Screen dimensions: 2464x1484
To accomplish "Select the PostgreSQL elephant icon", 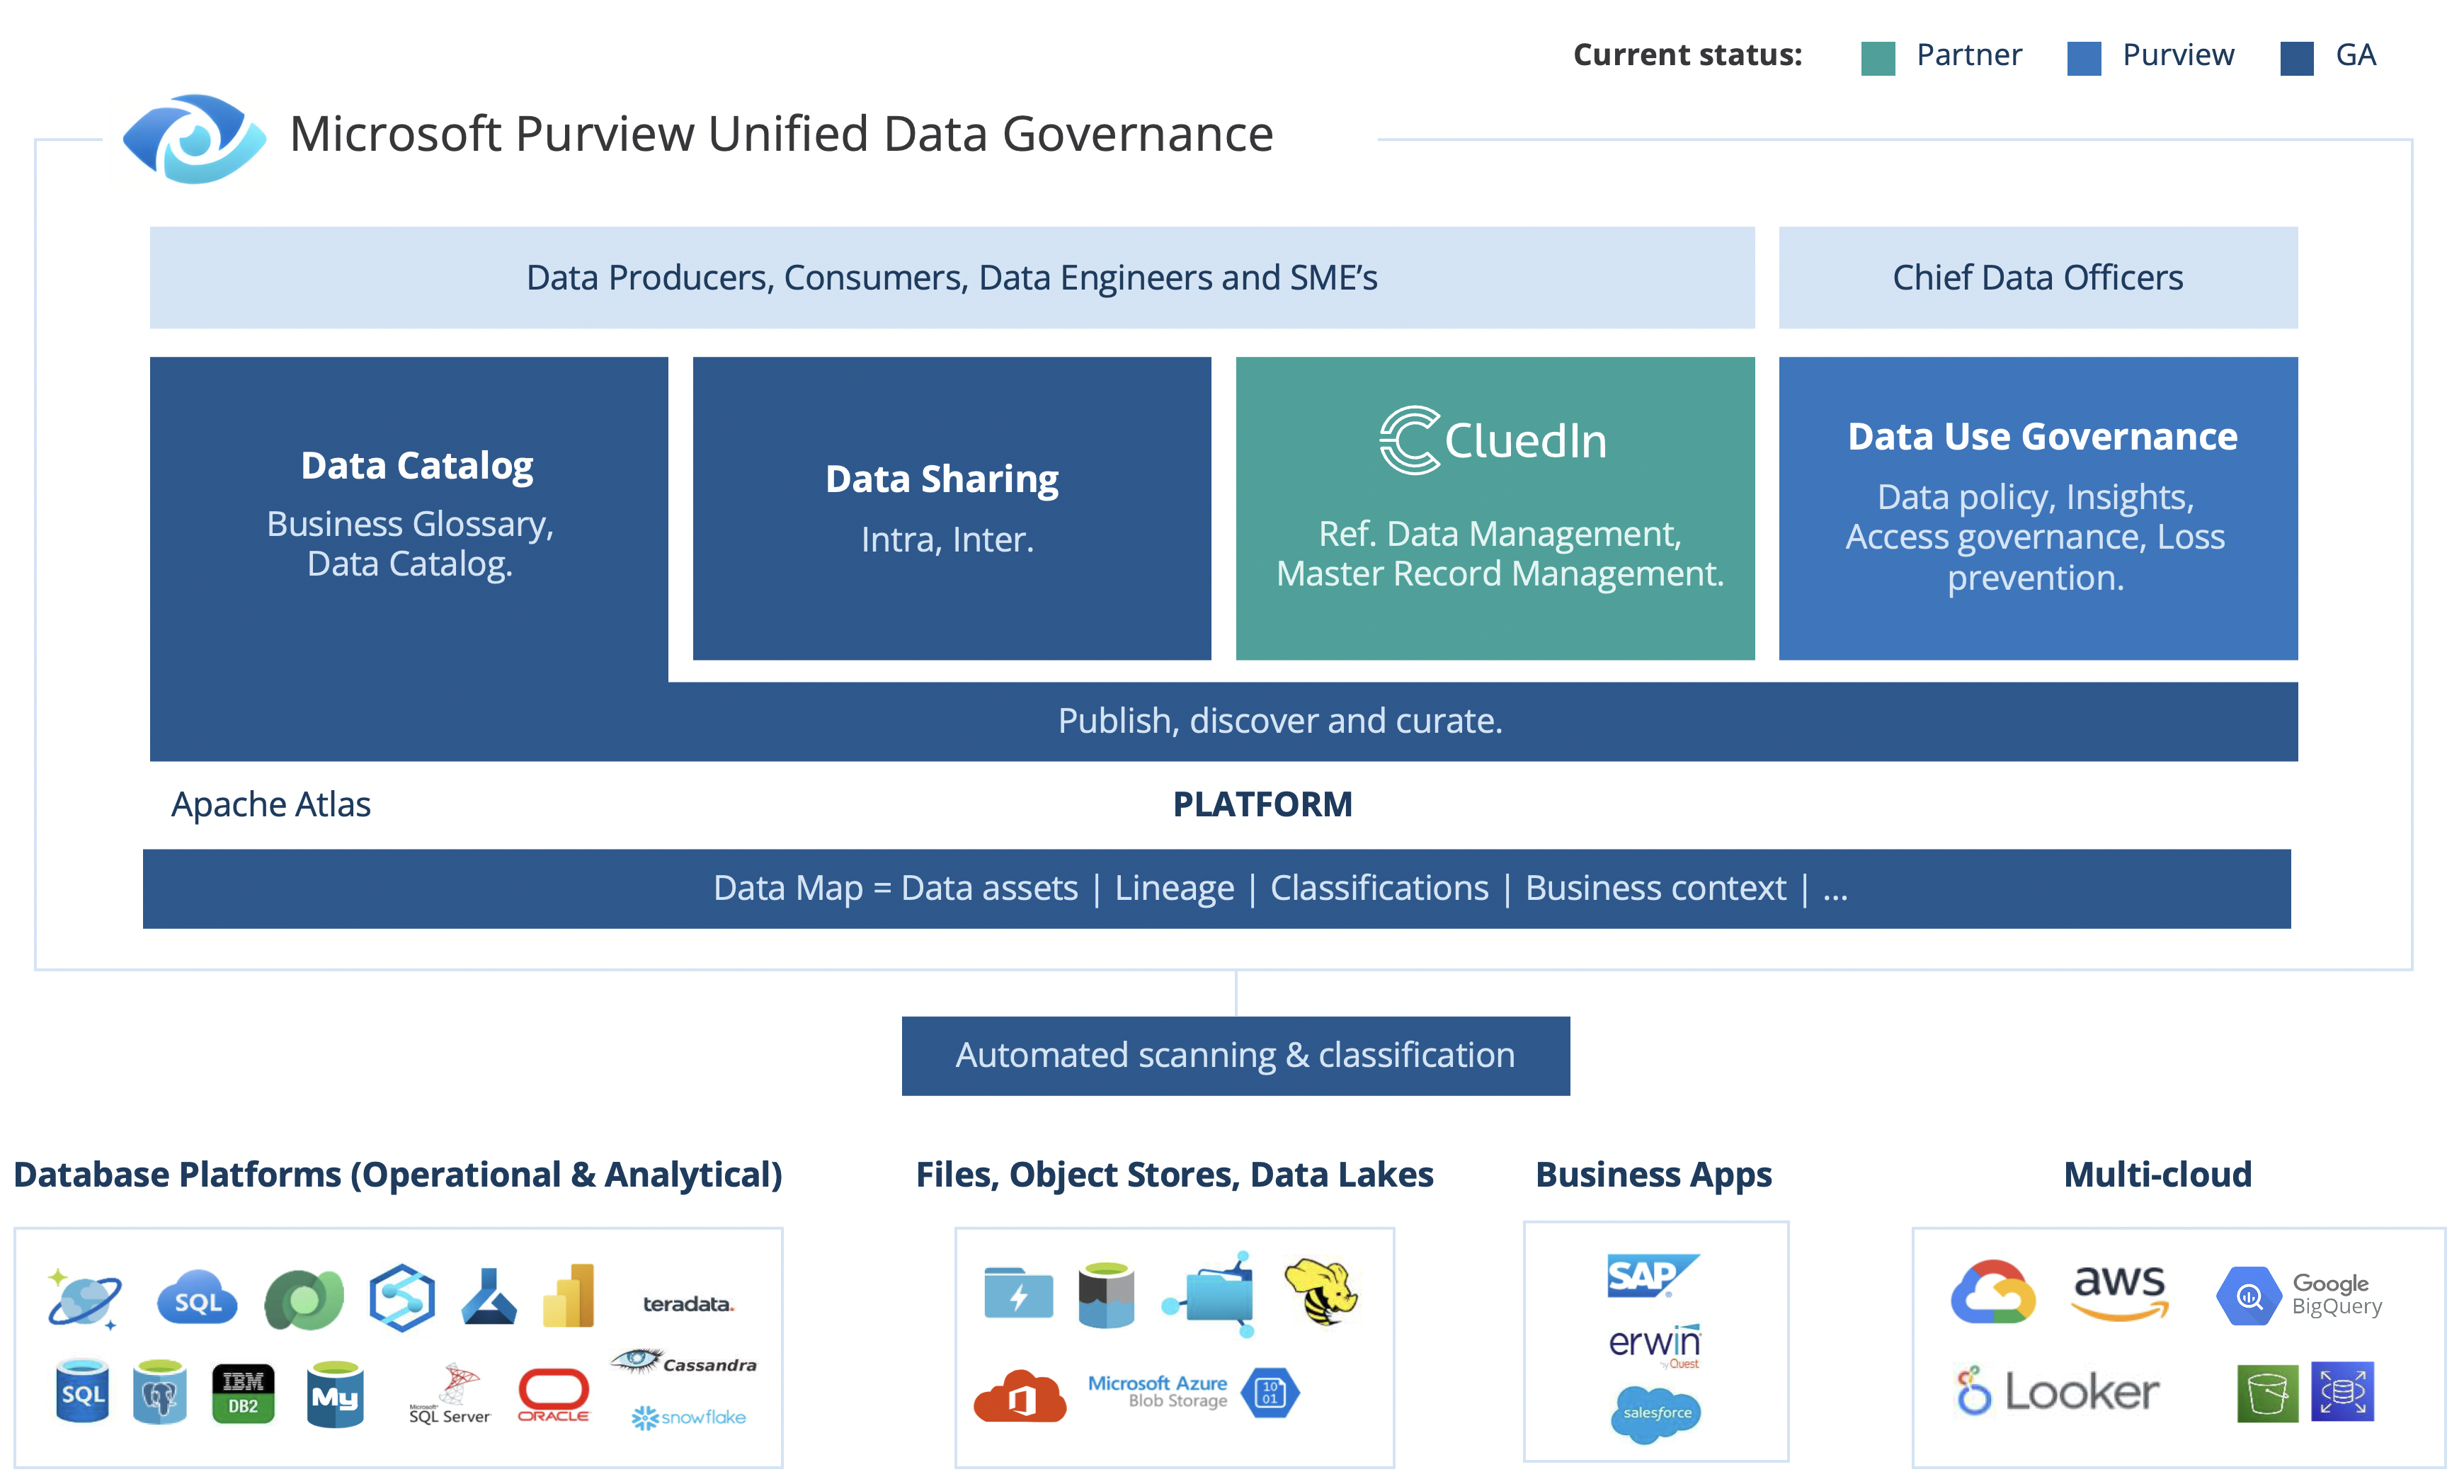I will coord(160,1392).
